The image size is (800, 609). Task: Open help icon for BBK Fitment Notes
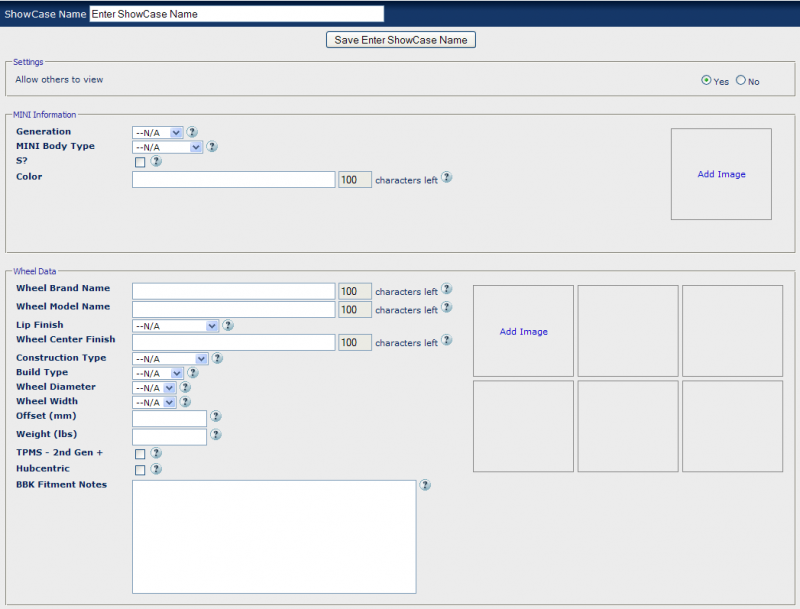point(425,485)
